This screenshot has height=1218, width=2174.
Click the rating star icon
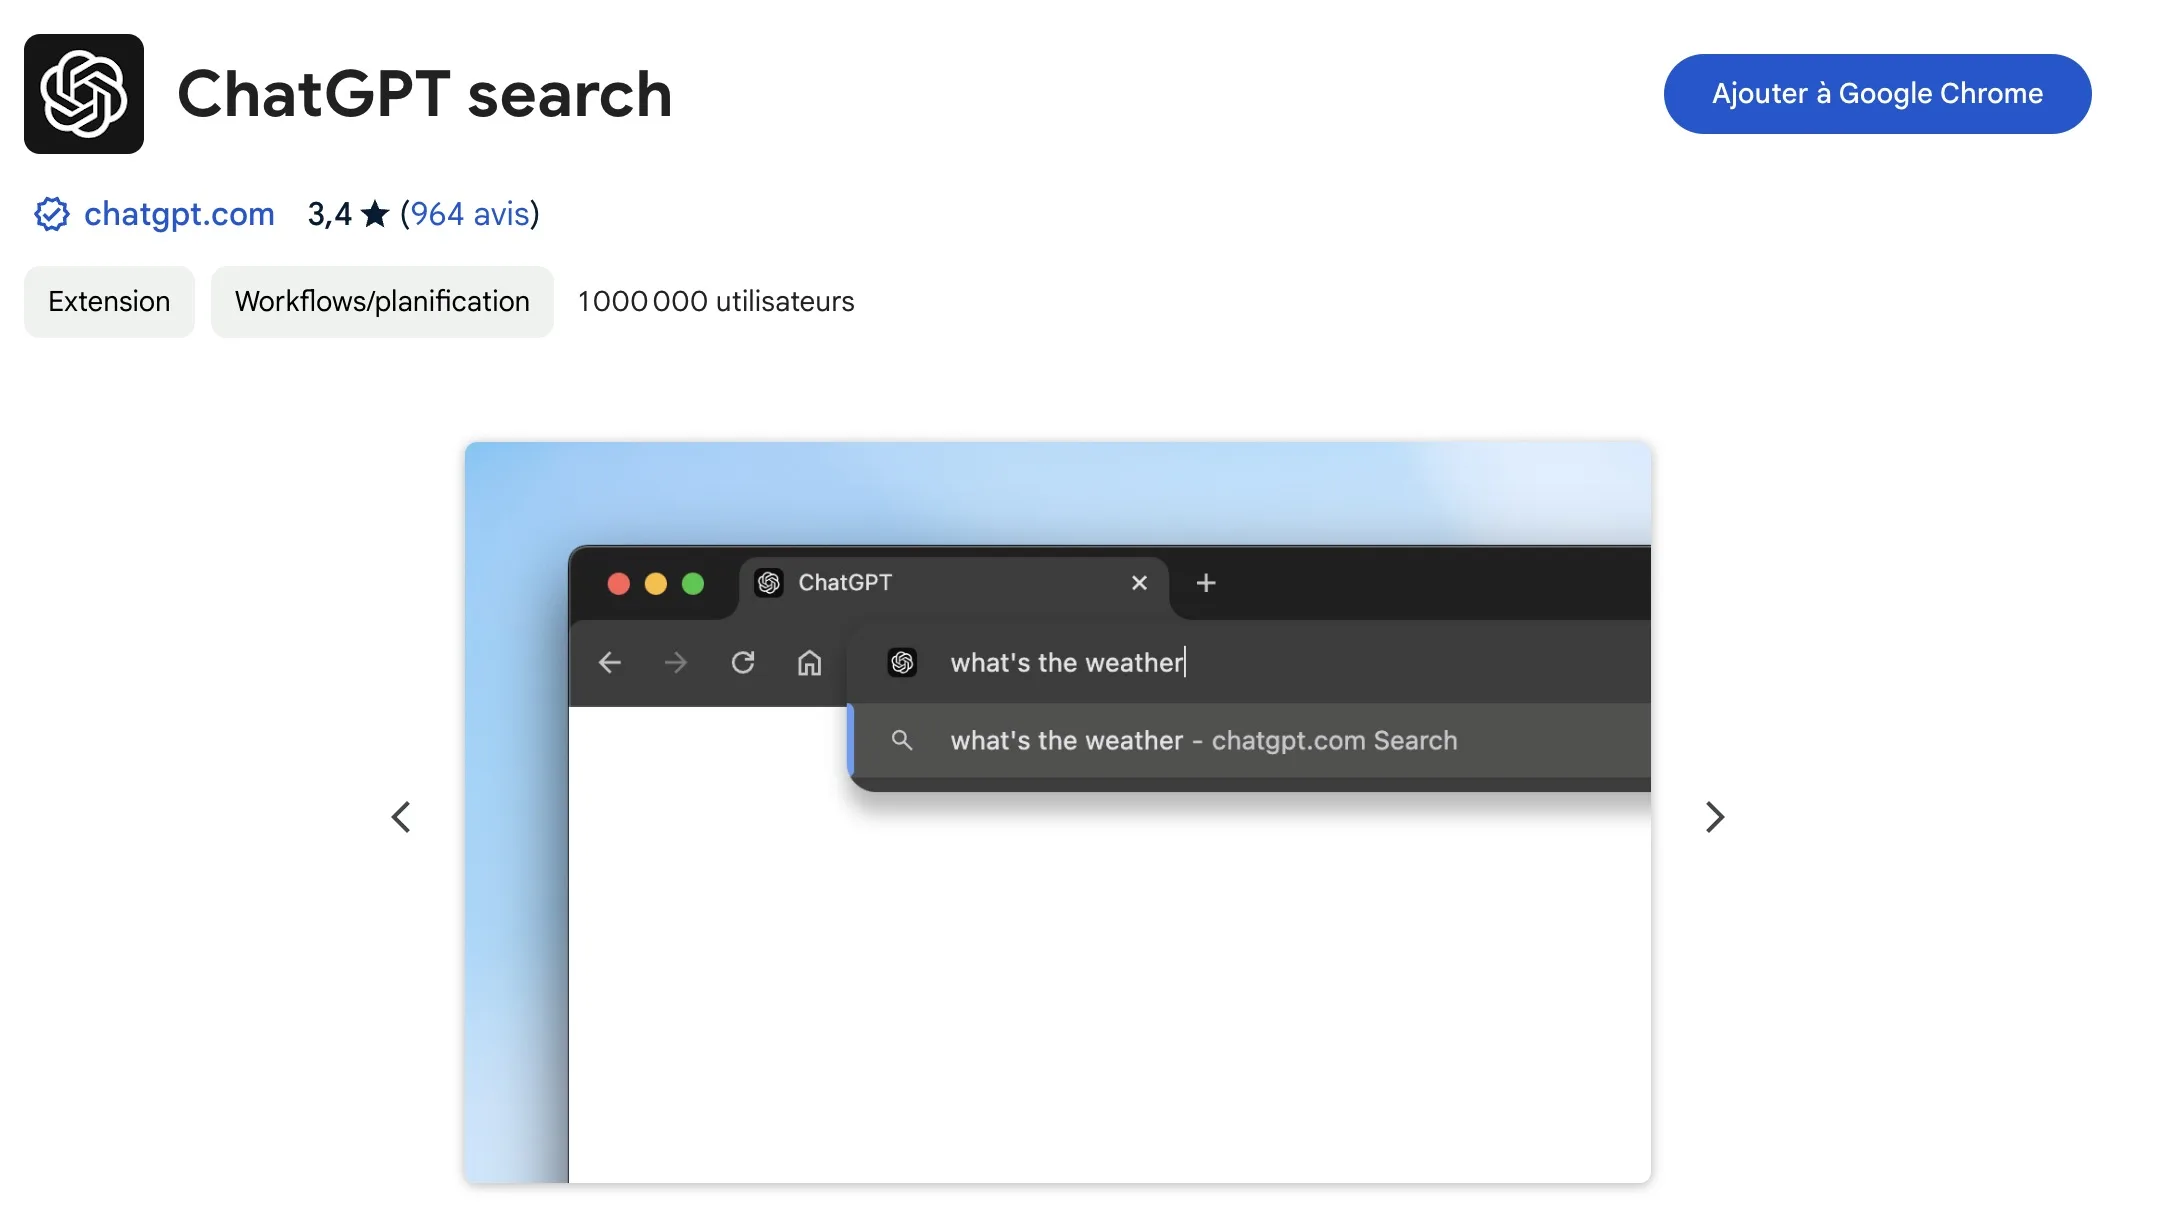click(x=375, y=214)
